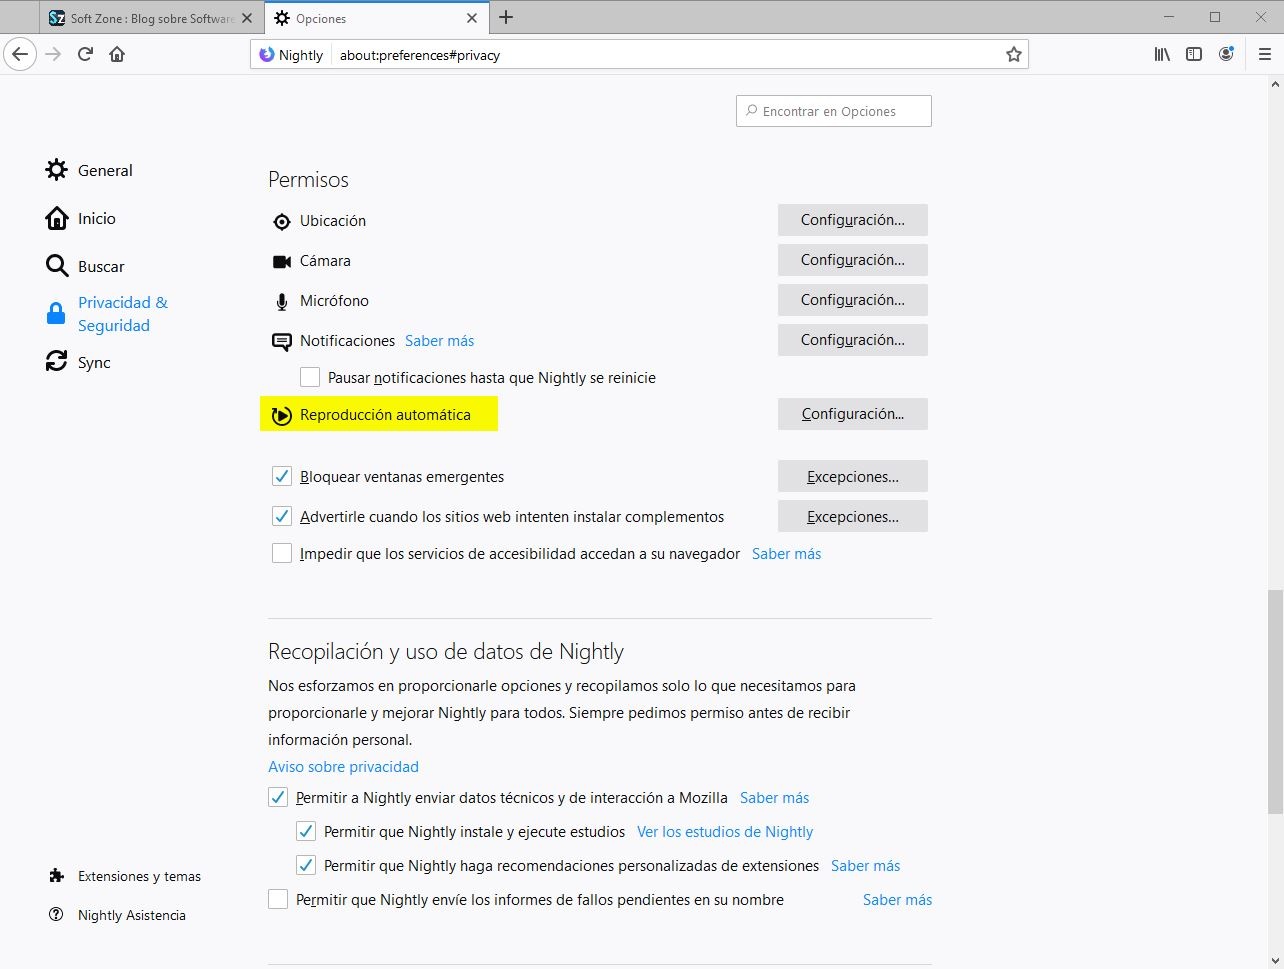Uncheck sending technical data to Mozilla
This screenshot has width=1284, height=969.
(278, 797)
